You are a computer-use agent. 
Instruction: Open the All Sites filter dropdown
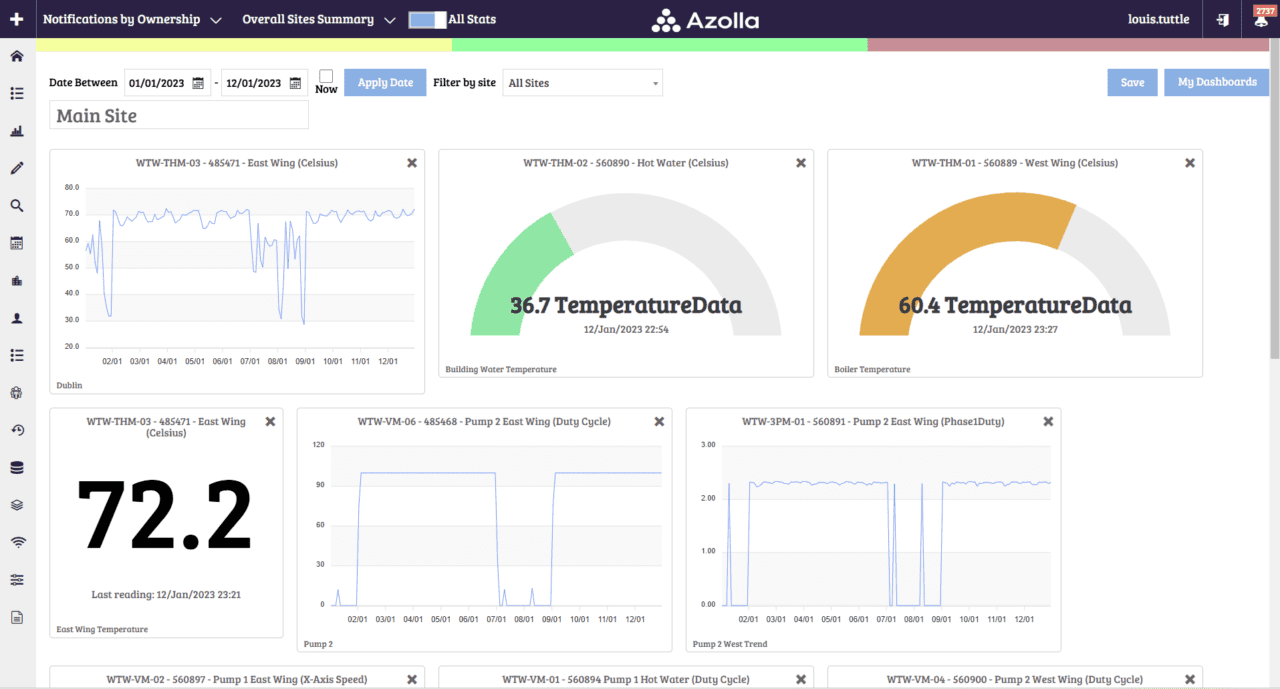[x=582, y=82]
